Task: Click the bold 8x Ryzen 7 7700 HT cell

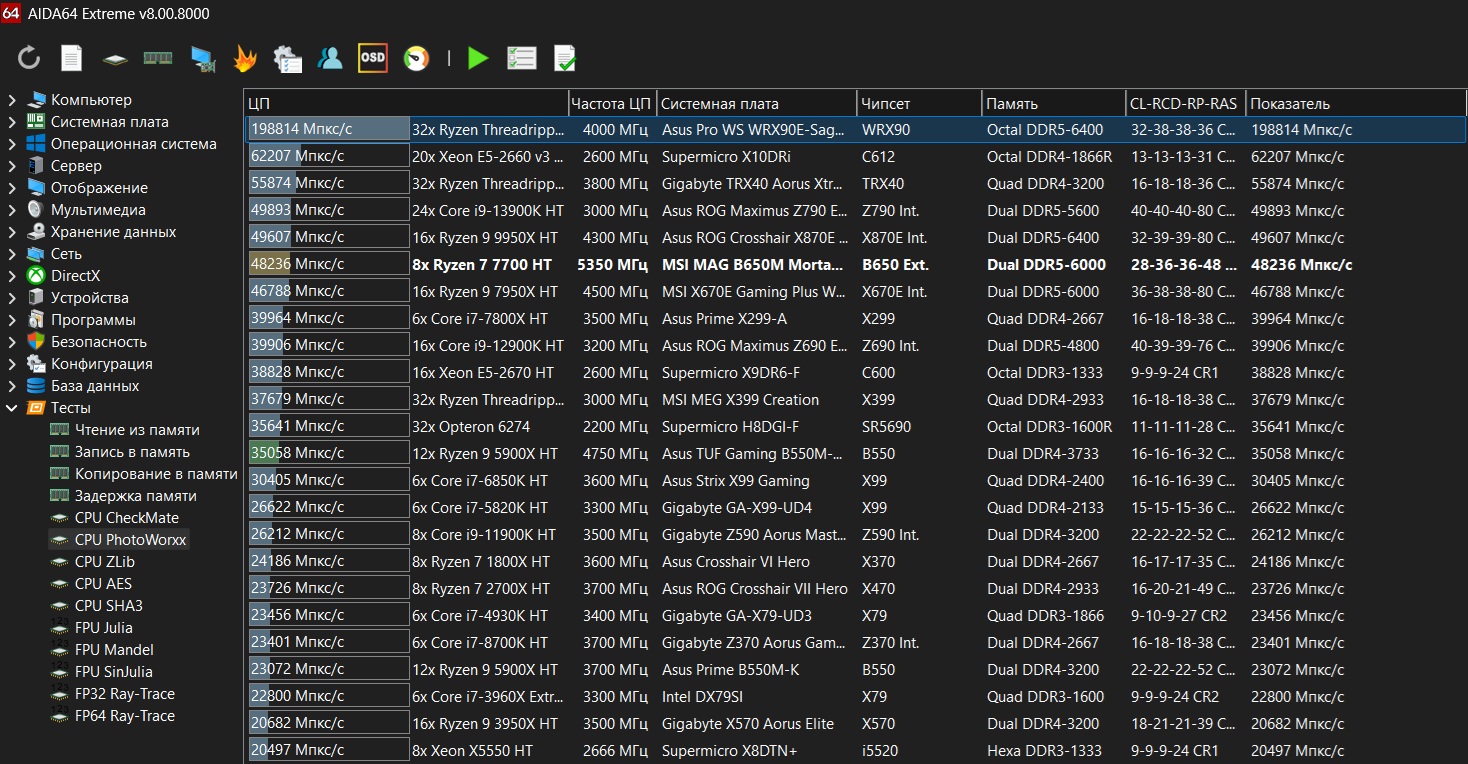Action: [482, 265]
